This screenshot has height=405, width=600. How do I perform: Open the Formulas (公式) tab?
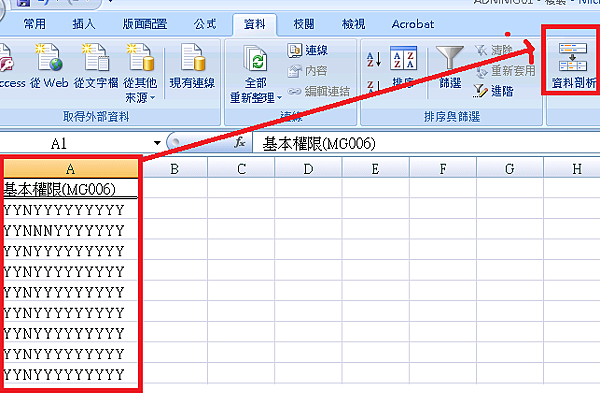(205, 24)
